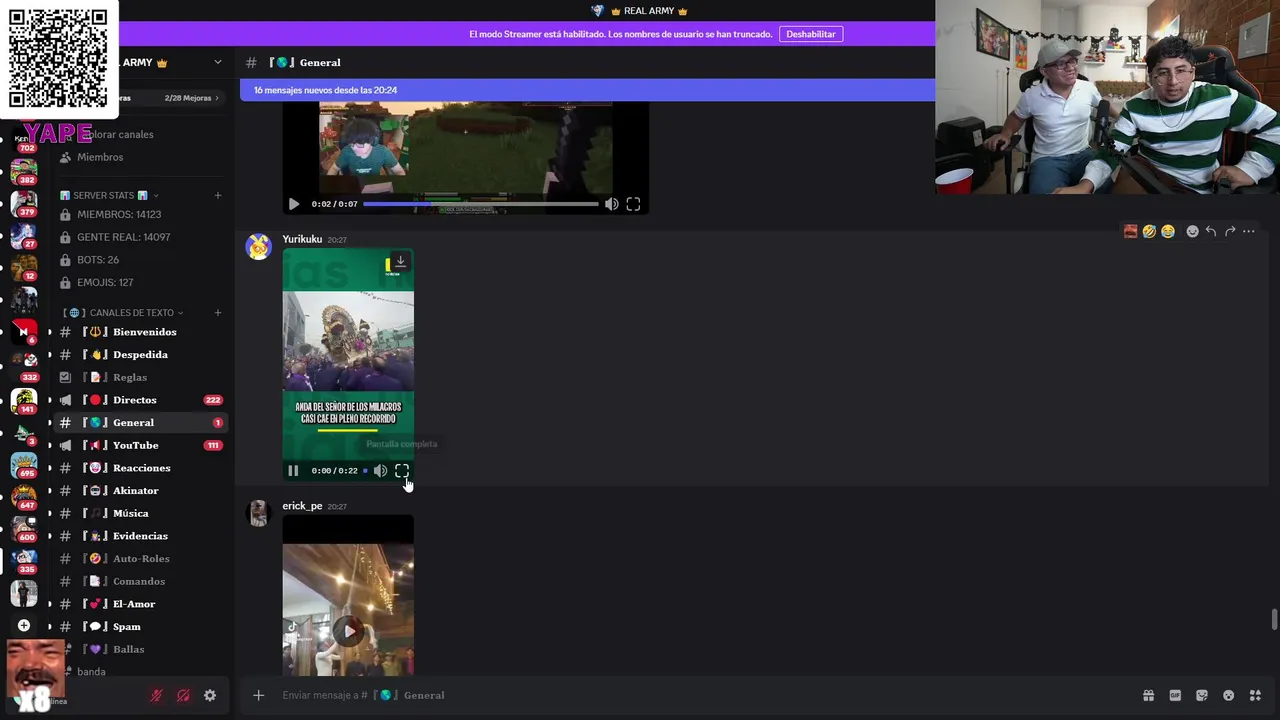Add channel to CANALES DE TEXTO category
Image resolution: width=1280 pixels, height=720 pixels.
coord(218,312)
